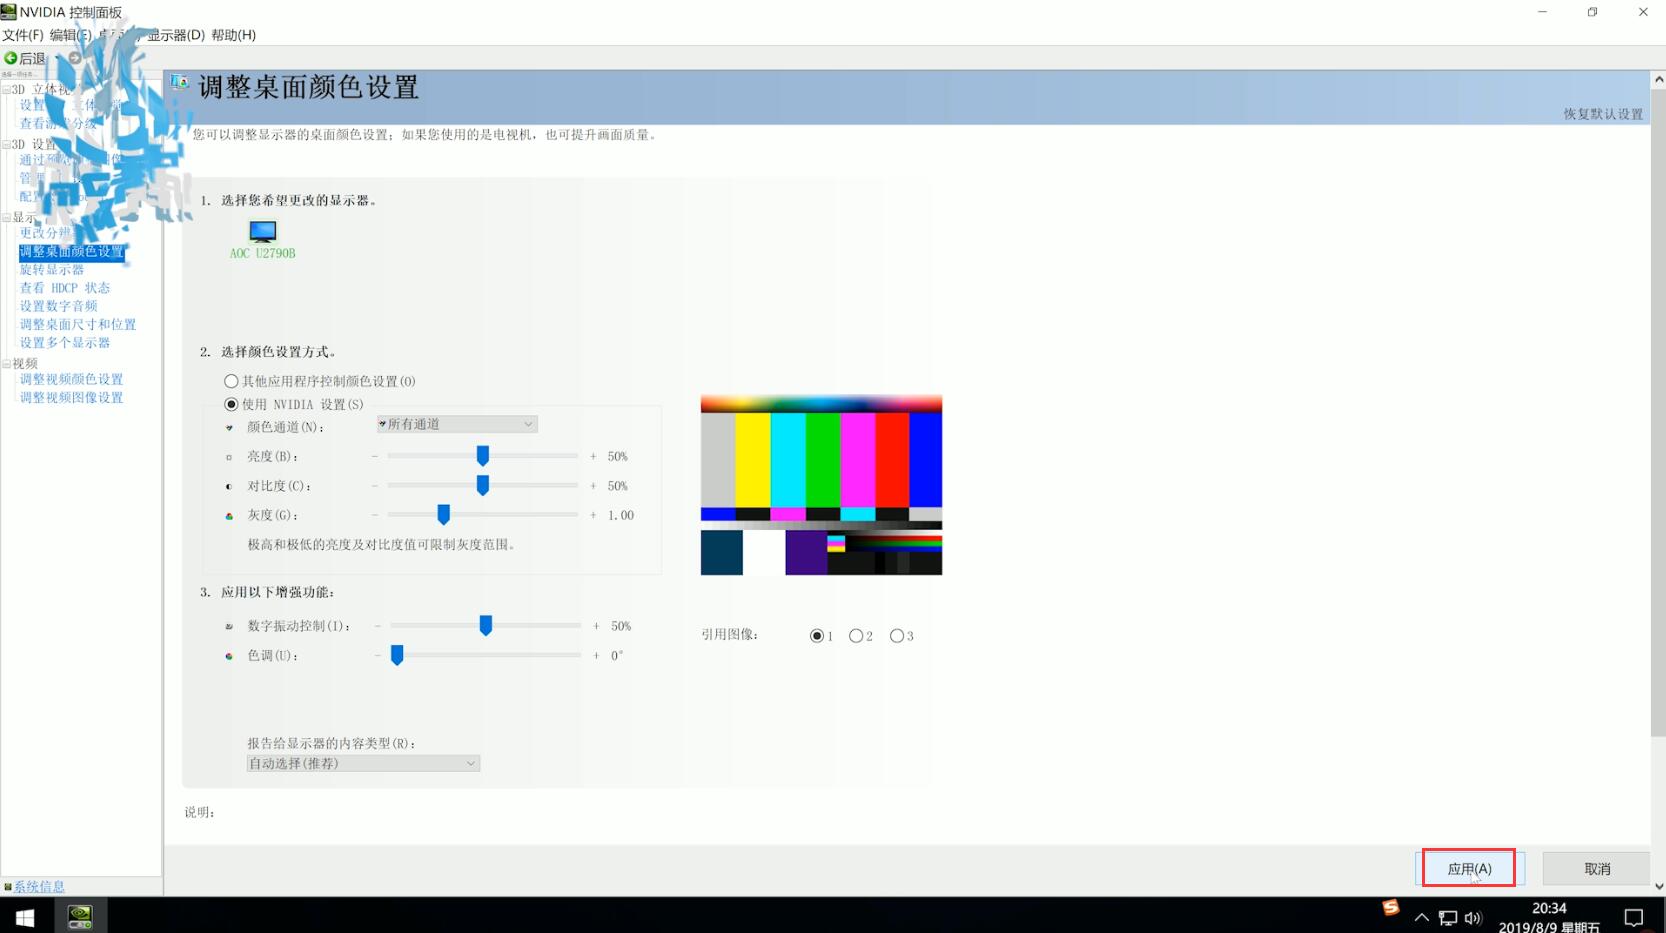The width and height of the screenshot is (1666, 933).
Task: Click the icon beside 对比度(C) label
Action: point(229,487)
